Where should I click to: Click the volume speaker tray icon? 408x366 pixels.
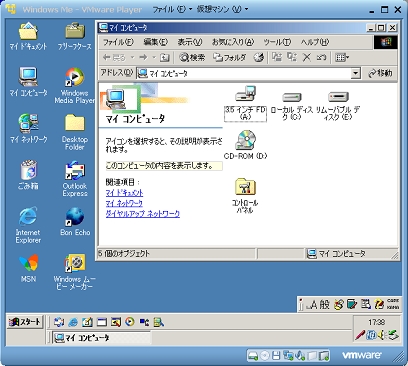pyautogui.click(x=382, y=335)
